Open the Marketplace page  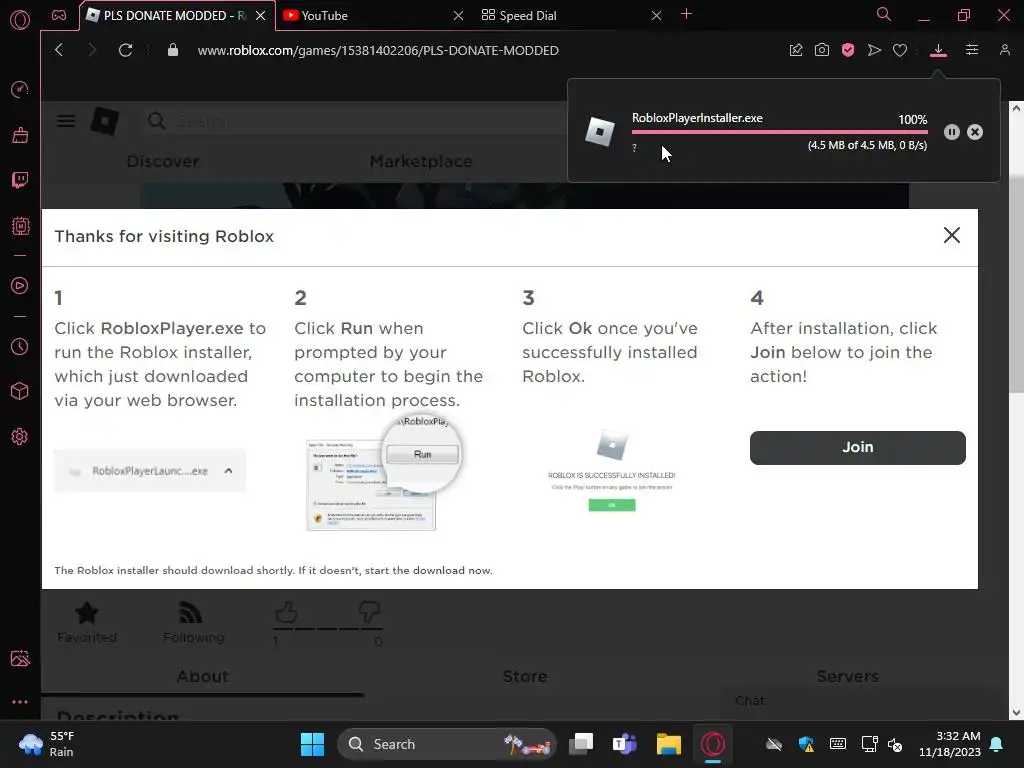421,161
